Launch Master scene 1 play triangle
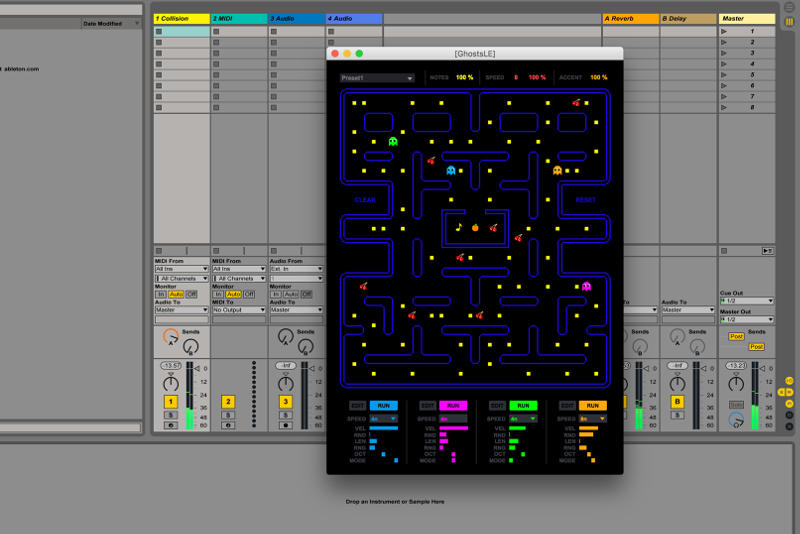 tap(723, 31)
